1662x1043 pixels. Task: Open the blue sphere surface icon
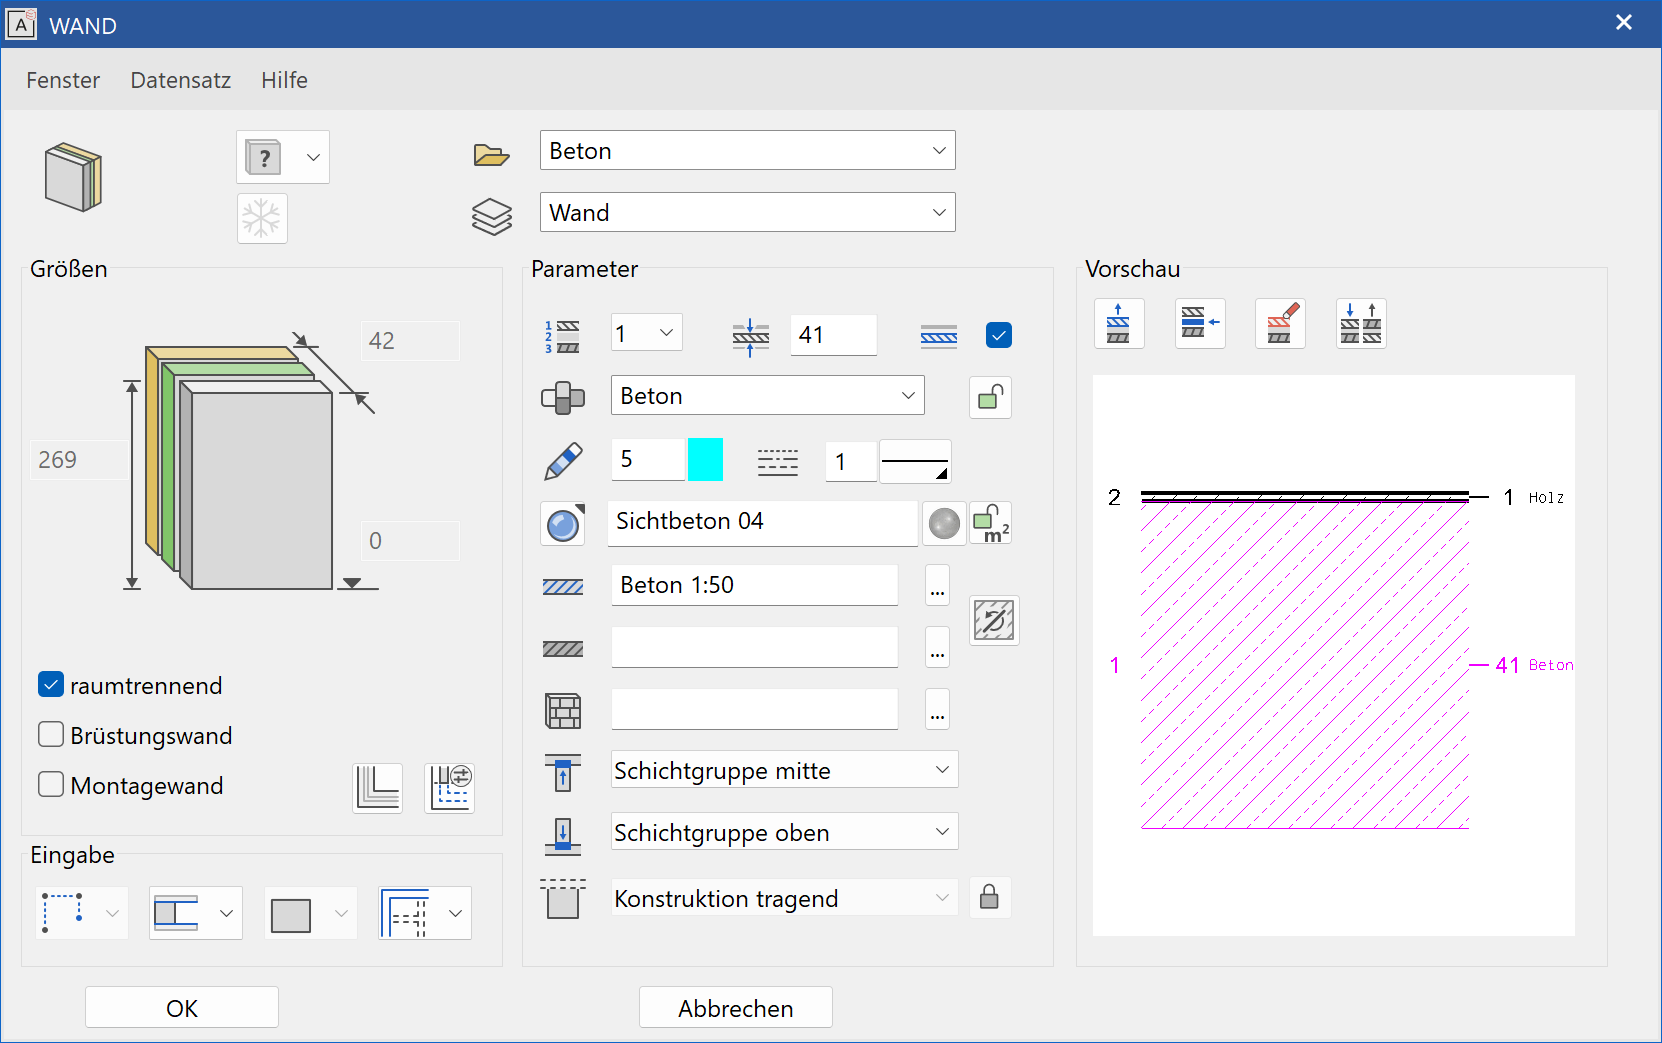[563, 524]
